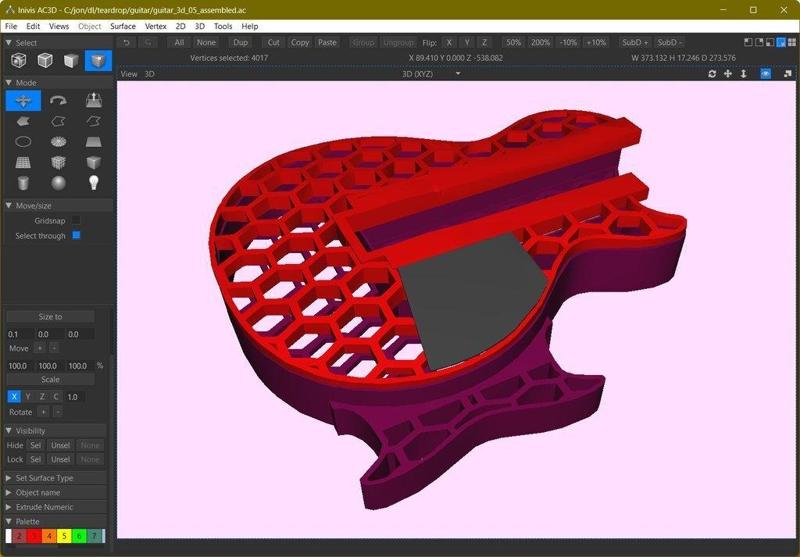This screenshot has width=800, height=557.
Task: Activate the Rotate mode tool
Action: tap(58, 101)
